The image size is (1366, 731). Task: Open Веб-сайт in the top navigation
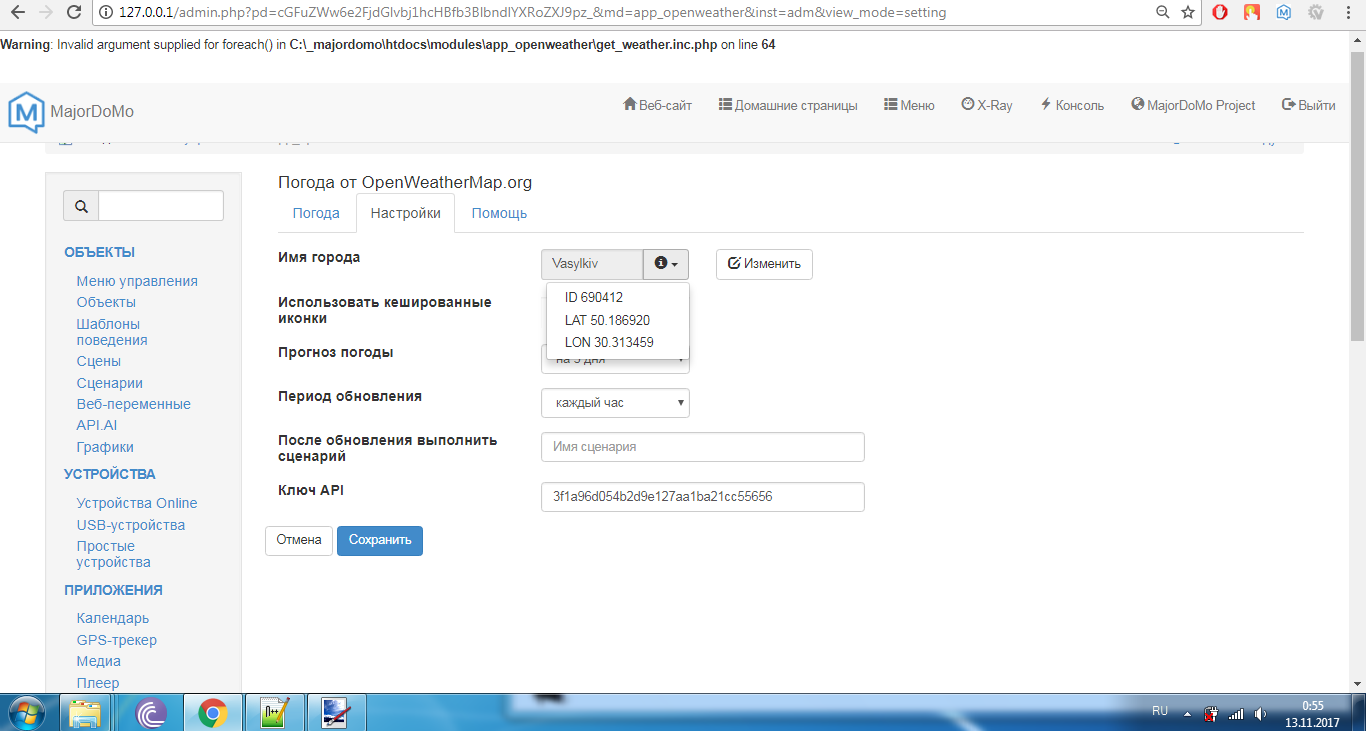657,105
